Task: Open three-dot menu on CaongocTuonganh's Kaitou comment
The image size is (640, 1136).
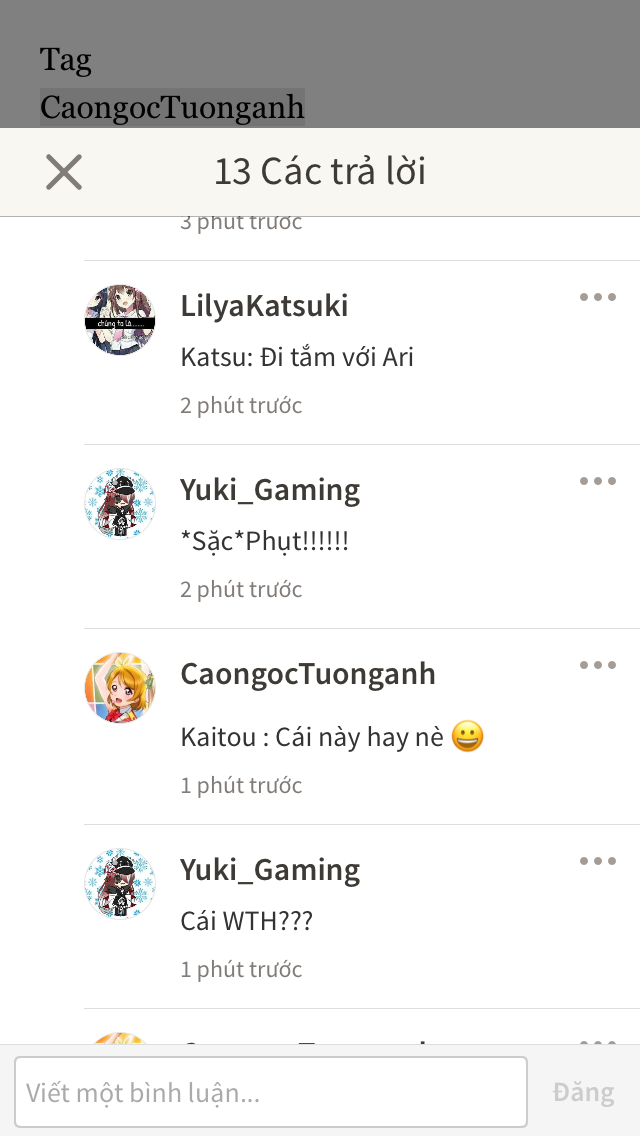Action: [597, 664]
